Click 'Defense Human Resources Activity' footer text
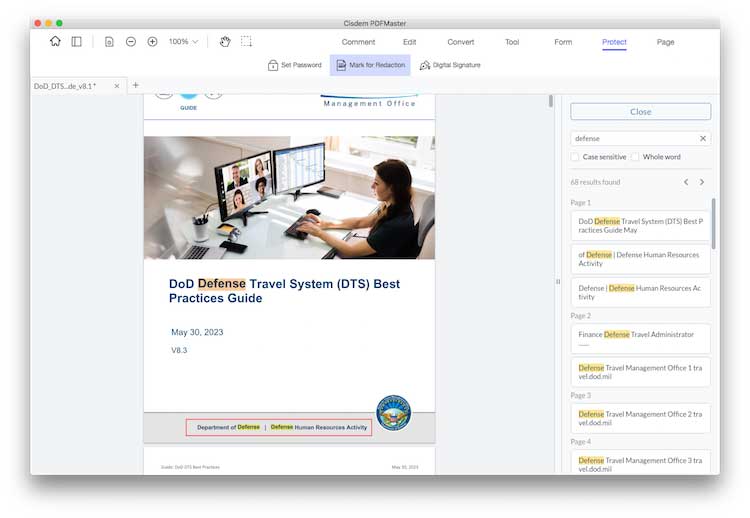 click(319, 427)
